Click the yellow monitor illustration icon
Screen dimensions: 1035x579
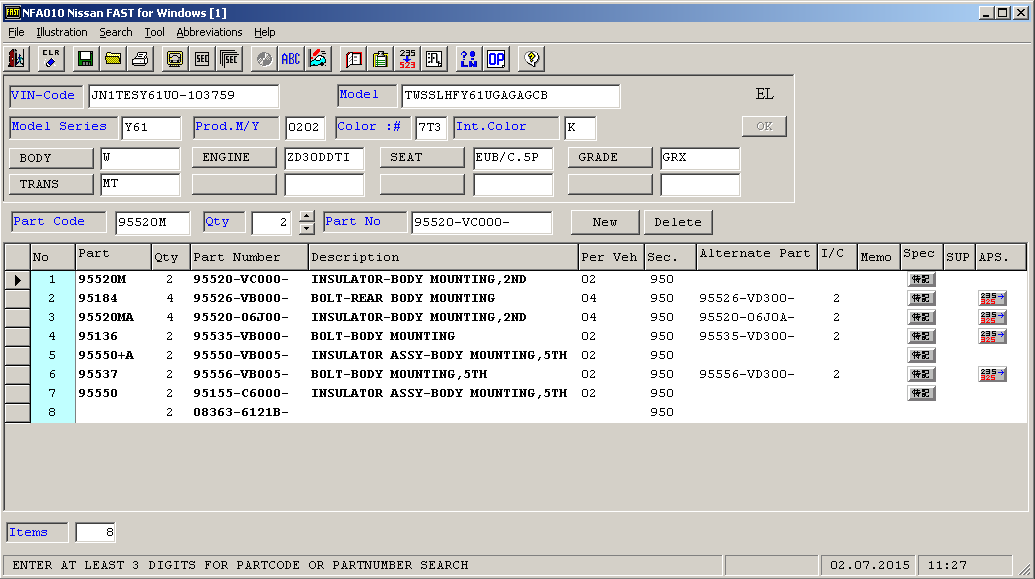point(175,59)
